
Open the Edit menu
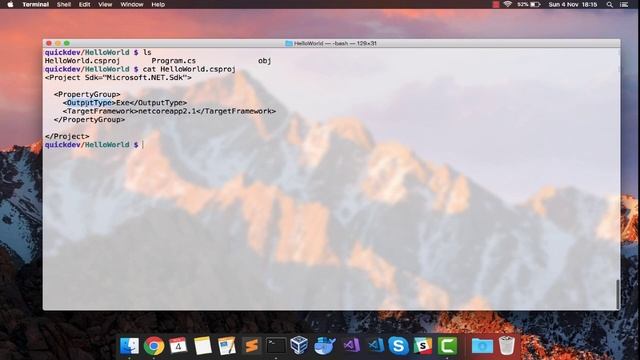tap(84, 4)
